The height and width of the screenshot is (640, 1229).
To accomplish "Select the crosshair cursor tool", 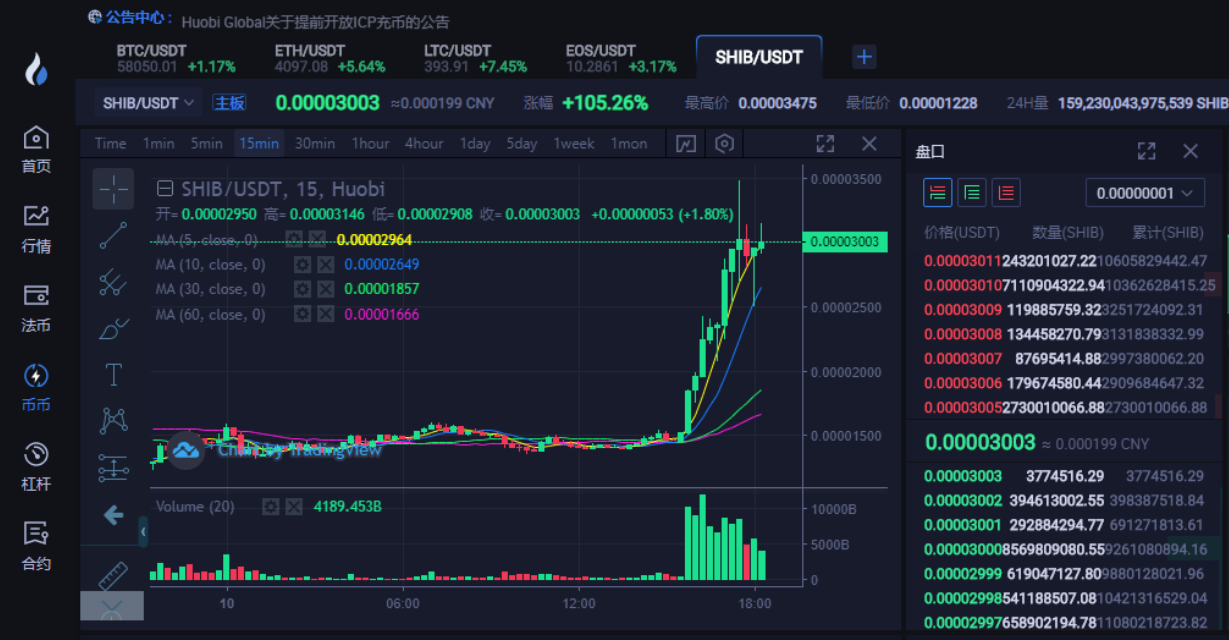I will tap(114, 188).
